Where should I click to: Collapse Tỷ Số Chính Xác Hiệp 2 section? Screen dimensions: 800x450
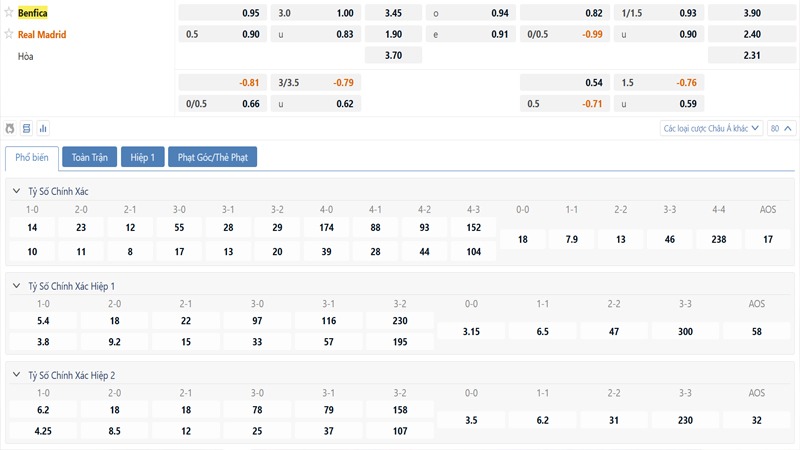tap(16, 374)
